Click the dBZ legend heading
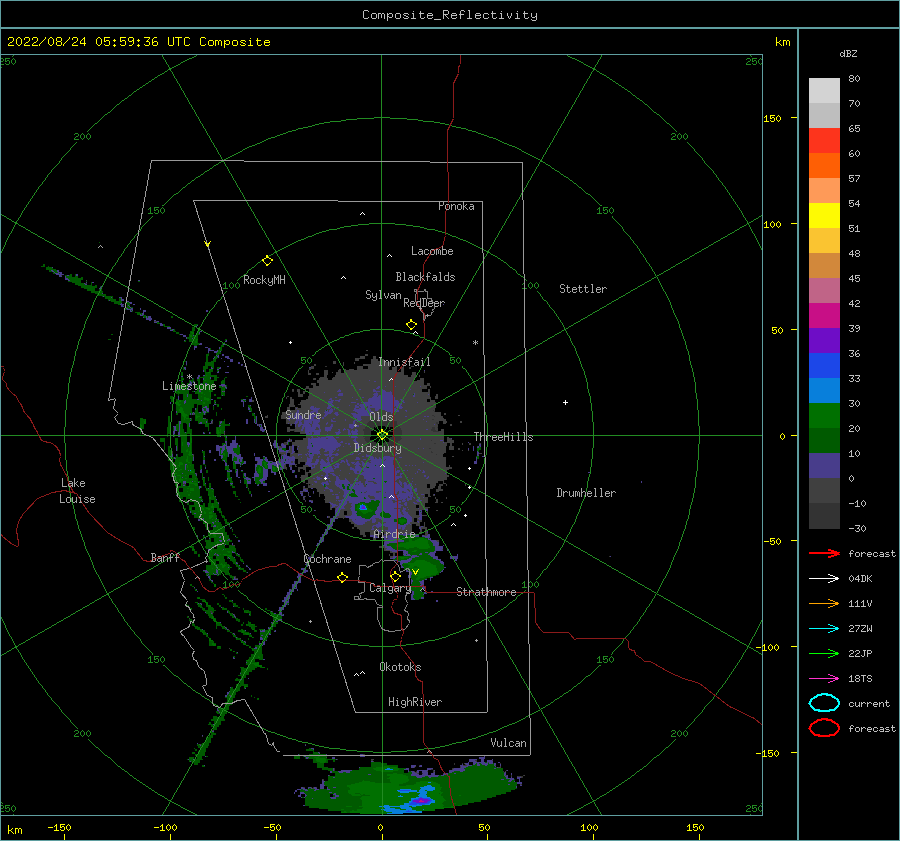Screen dimensions: 900x841 coord(848,53)
